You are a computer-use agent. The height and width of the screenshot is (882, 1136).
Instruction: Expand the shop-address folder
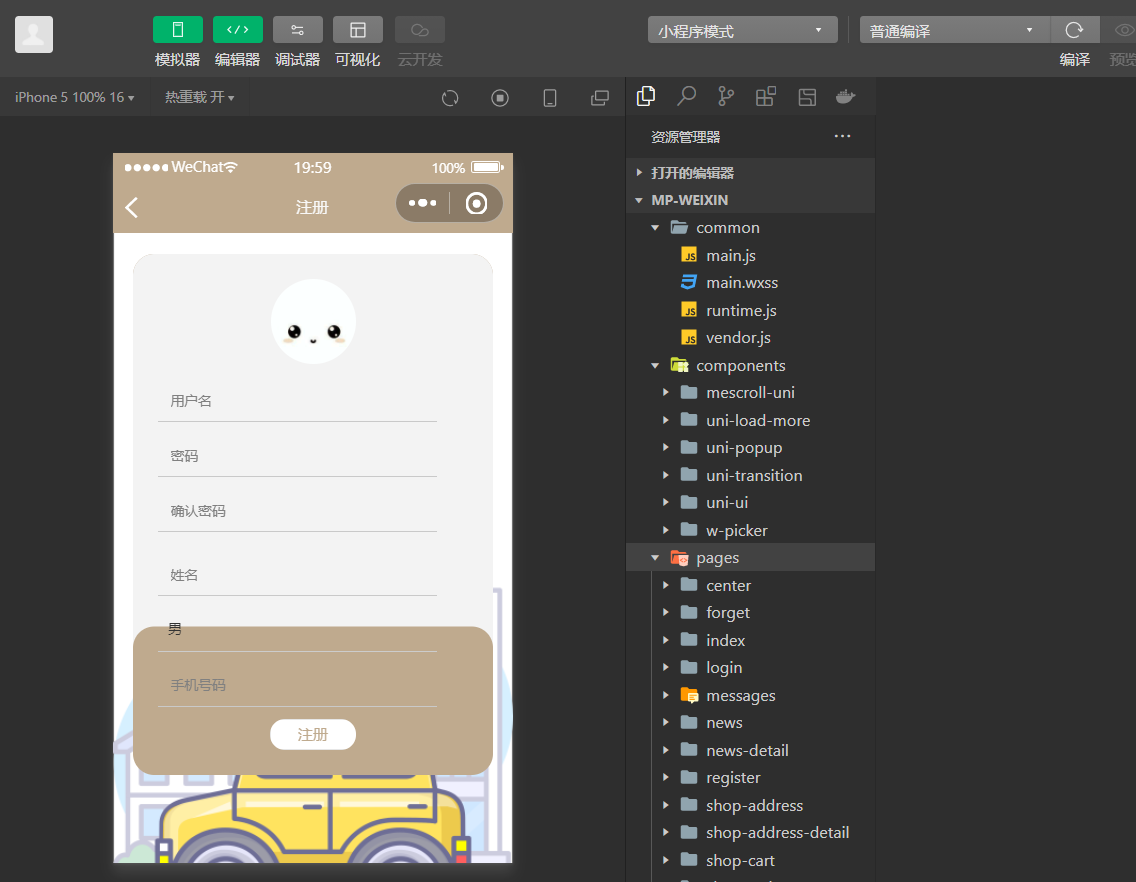[751, 806]
